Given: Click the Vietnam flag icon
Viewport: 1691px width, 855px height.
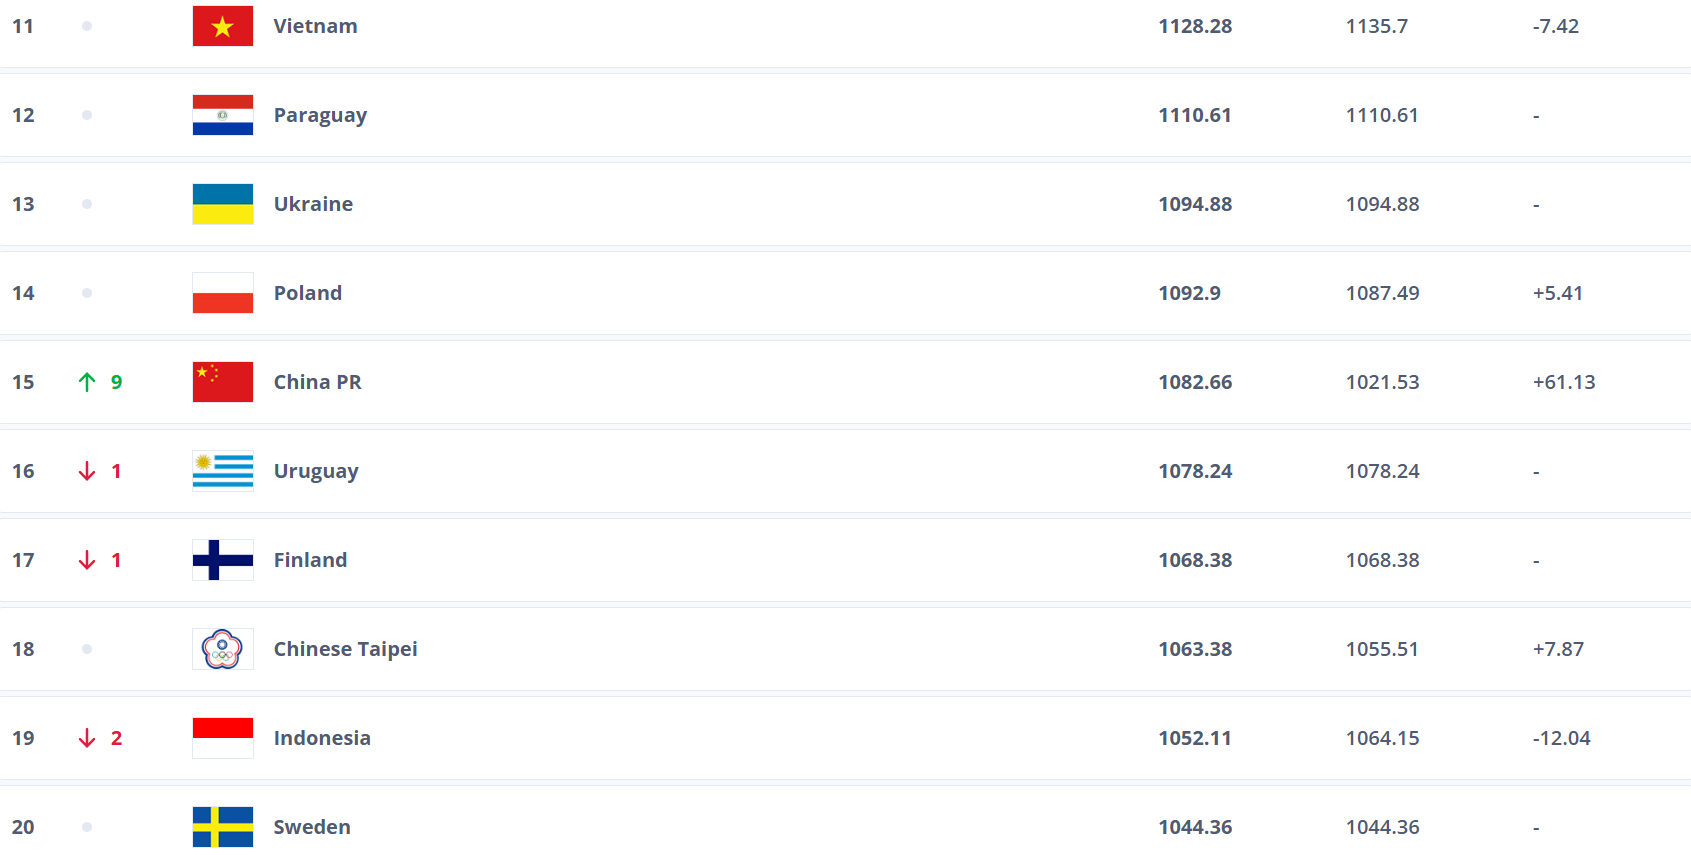Looking at the screenshot, I should (222, 26).
